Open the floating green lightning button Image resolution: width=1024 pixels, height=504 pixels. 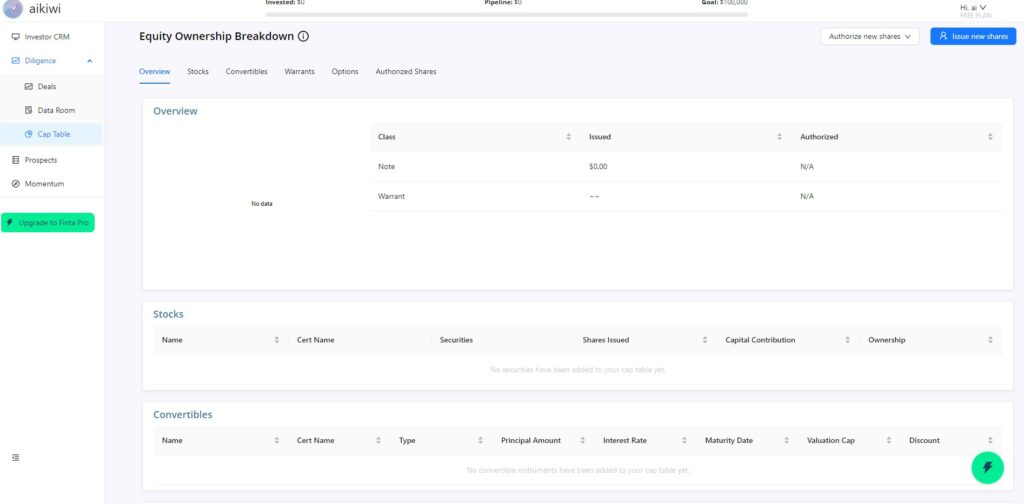987,467
